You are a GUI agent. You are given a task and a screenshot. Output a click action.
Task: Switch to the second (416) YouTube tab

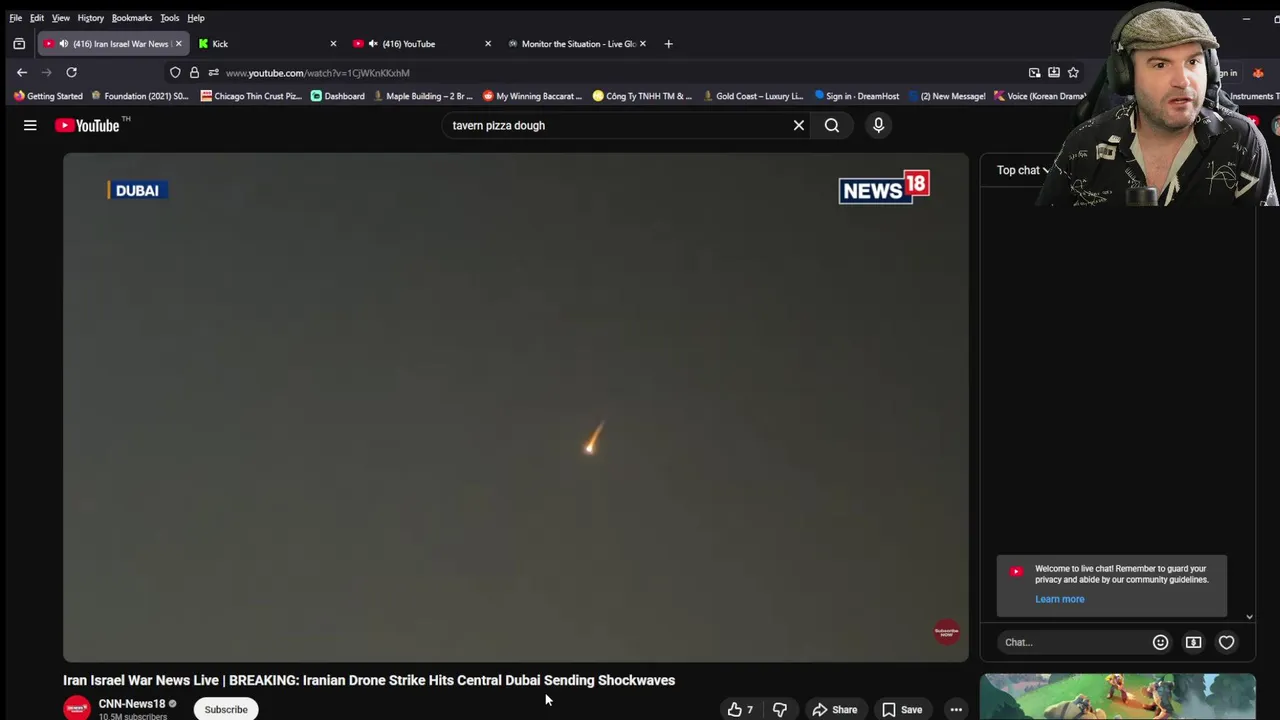click(x=420, y=44)
